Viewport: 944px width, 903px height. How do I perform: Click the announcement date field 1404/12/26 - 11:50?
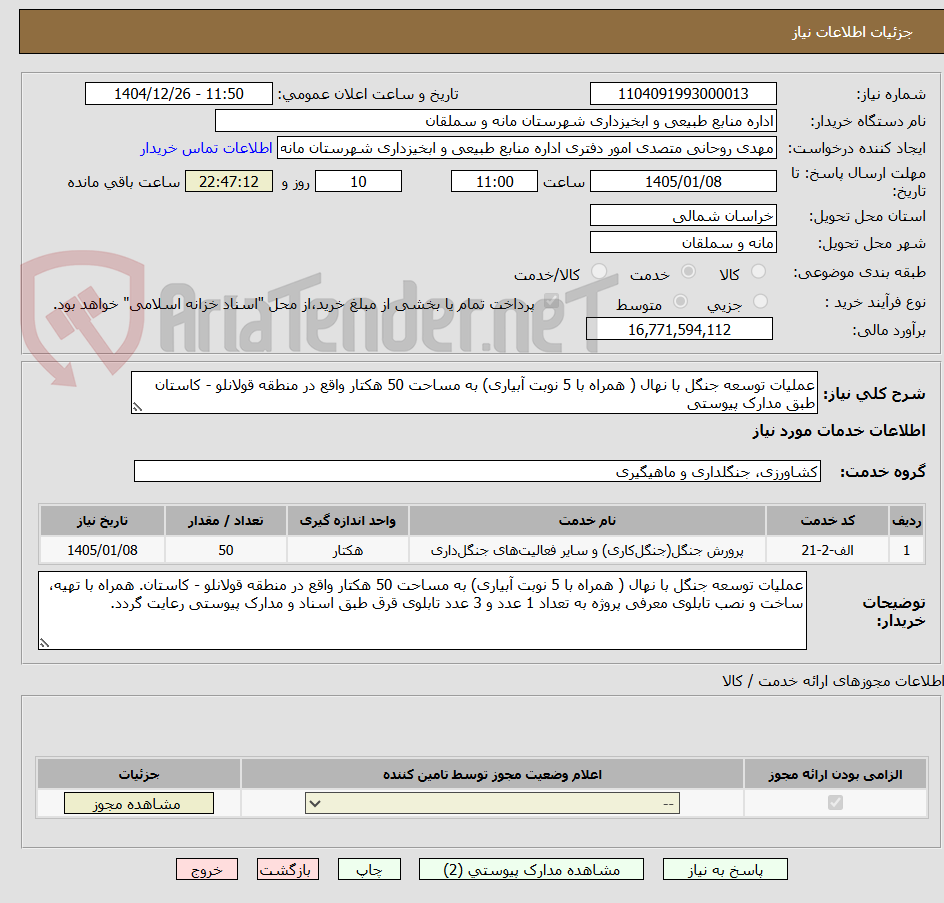(178, 94)
